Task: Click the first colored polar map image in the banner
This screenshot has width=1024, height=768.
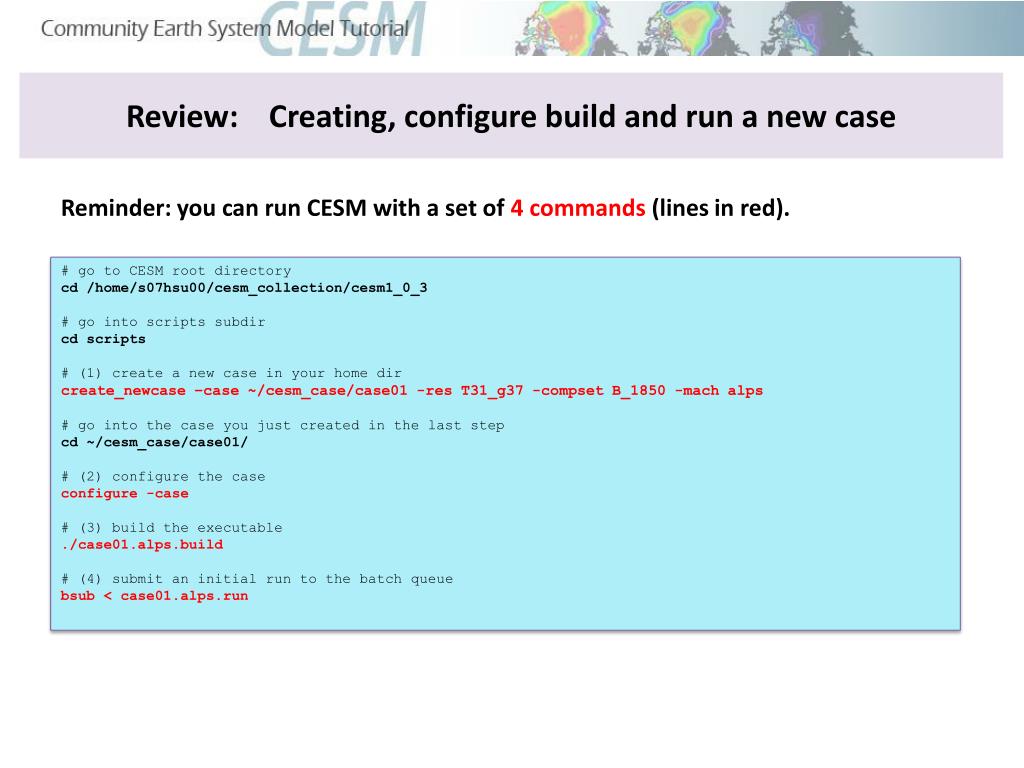Action: coord(568,28)
